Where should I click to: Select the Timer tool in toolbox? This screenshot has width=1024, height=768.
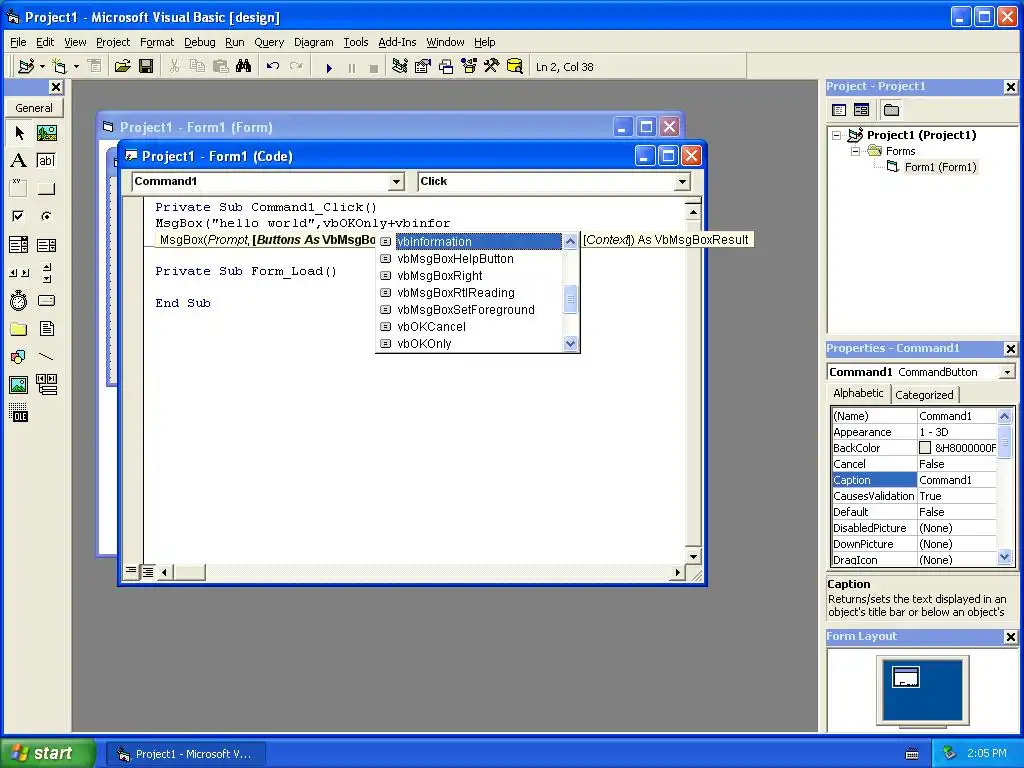pos(19,300)
